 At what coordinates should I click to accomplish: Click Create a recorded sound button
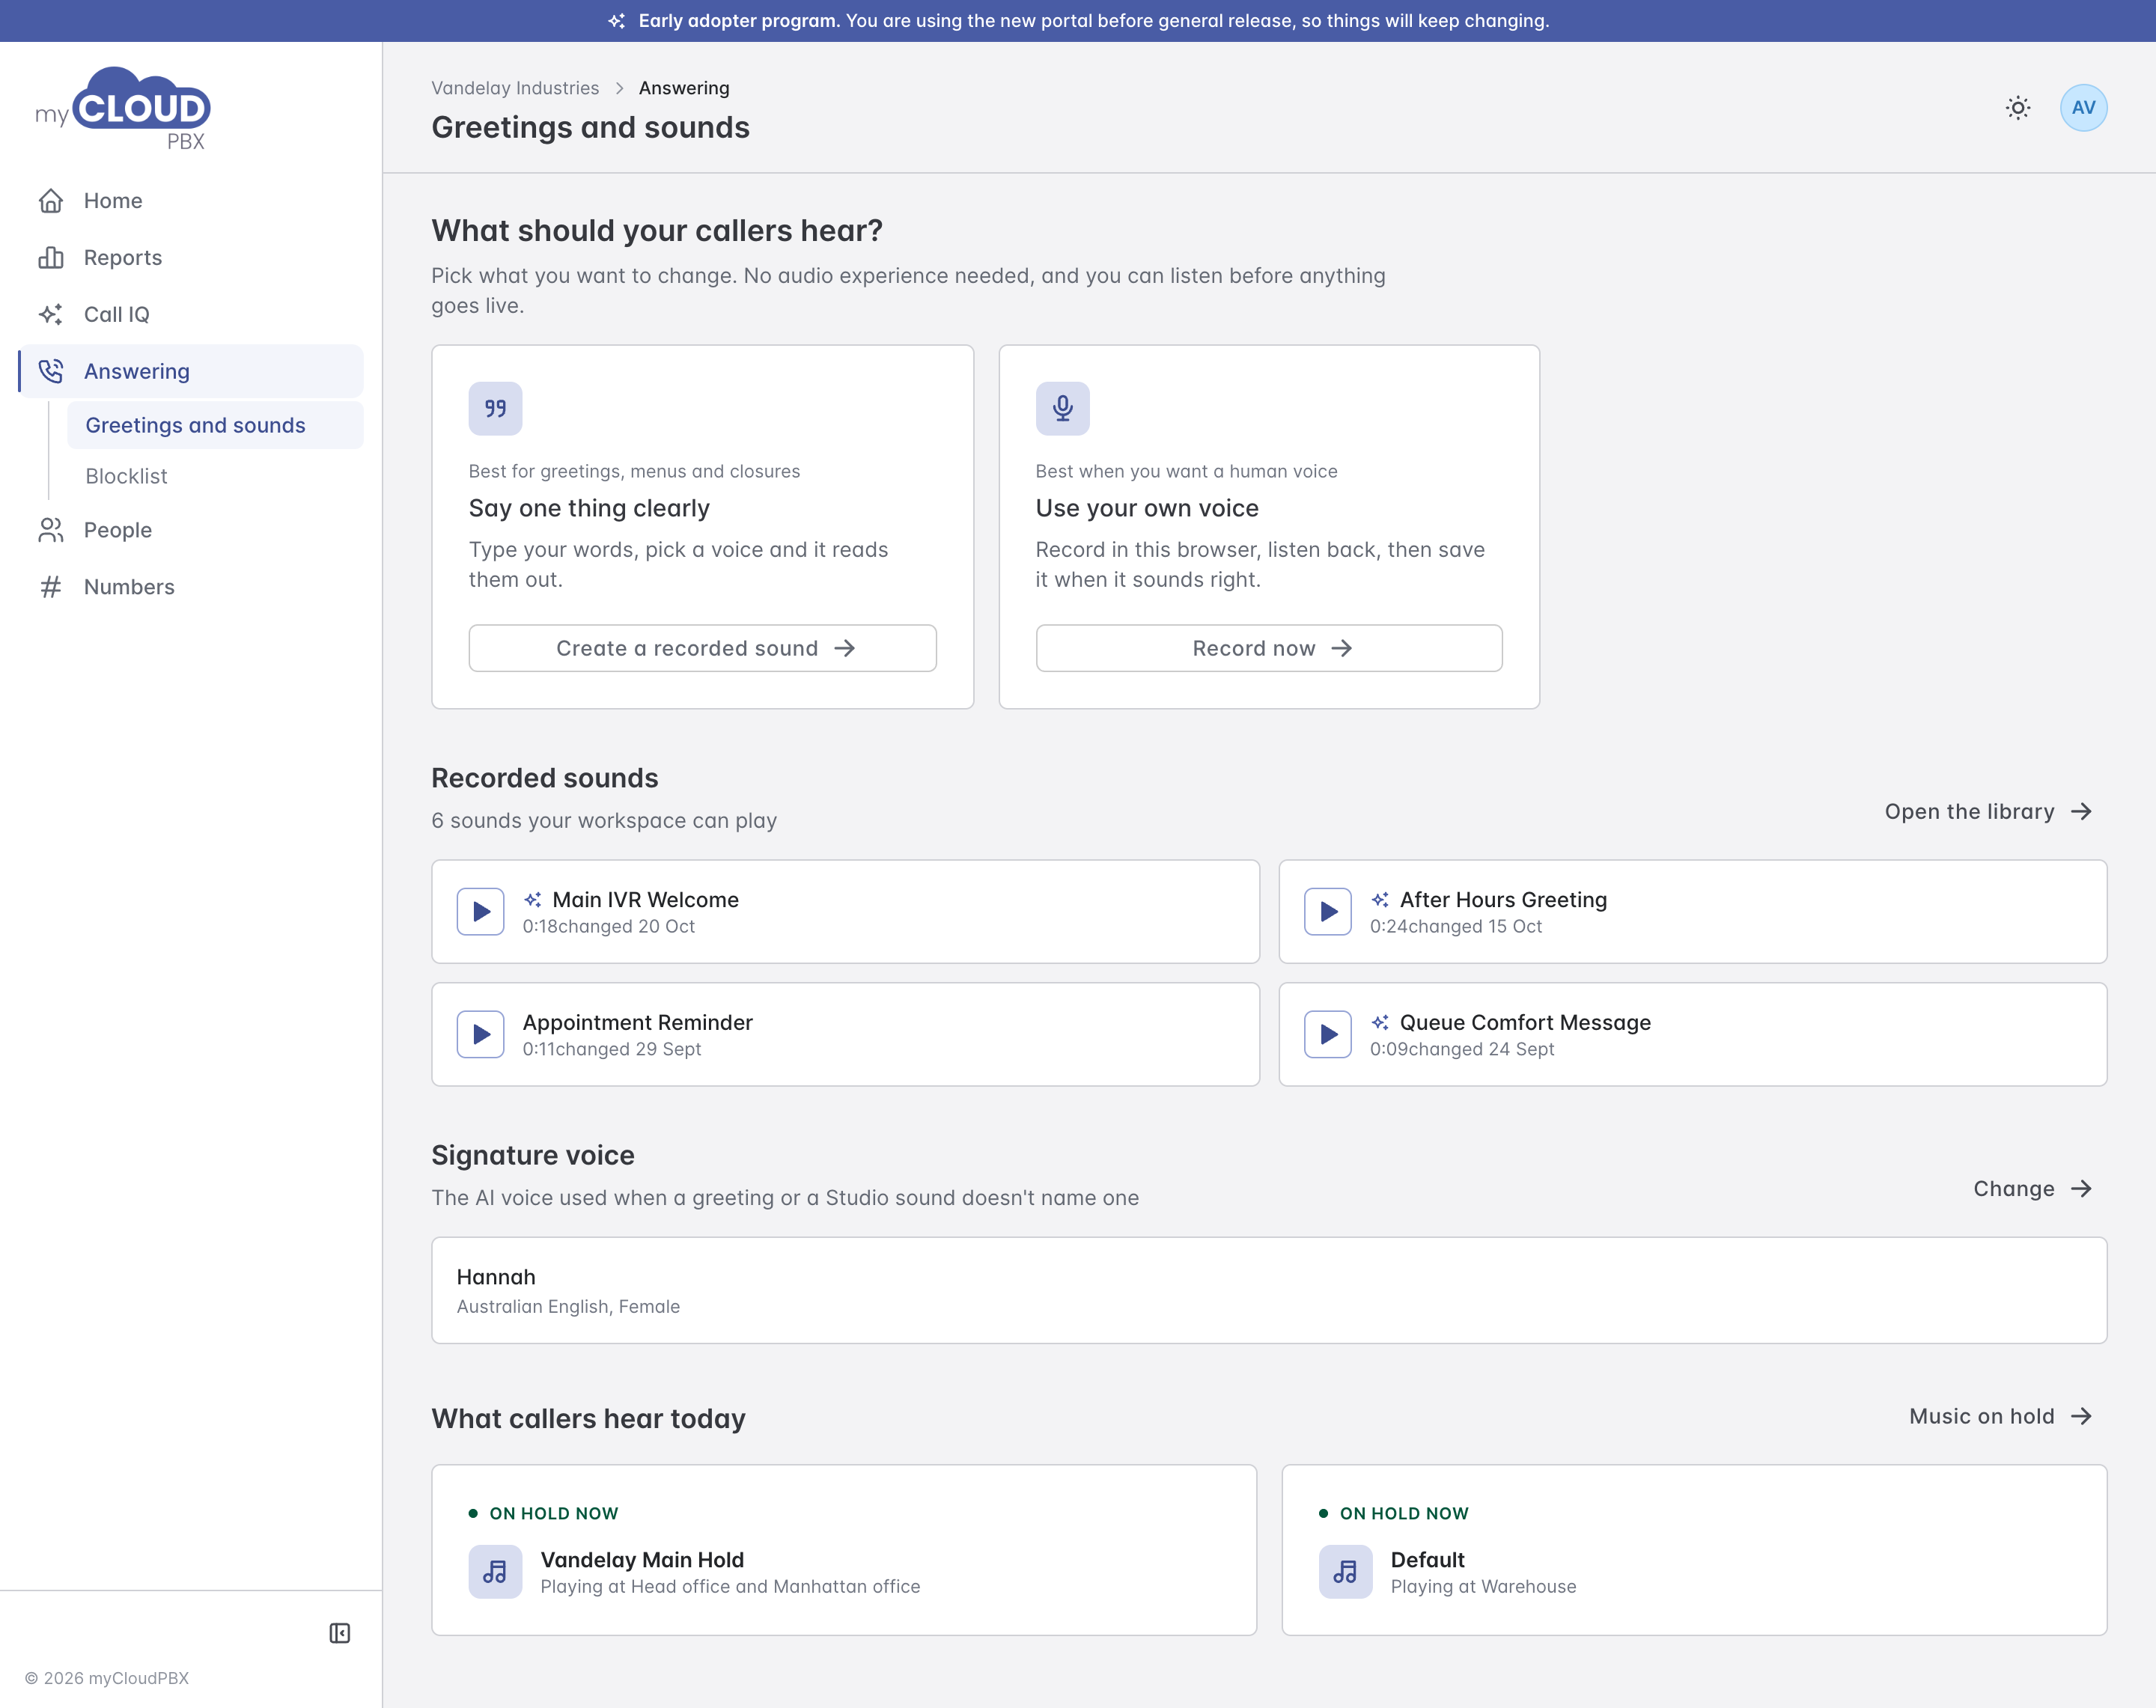(x=702, y=648)
